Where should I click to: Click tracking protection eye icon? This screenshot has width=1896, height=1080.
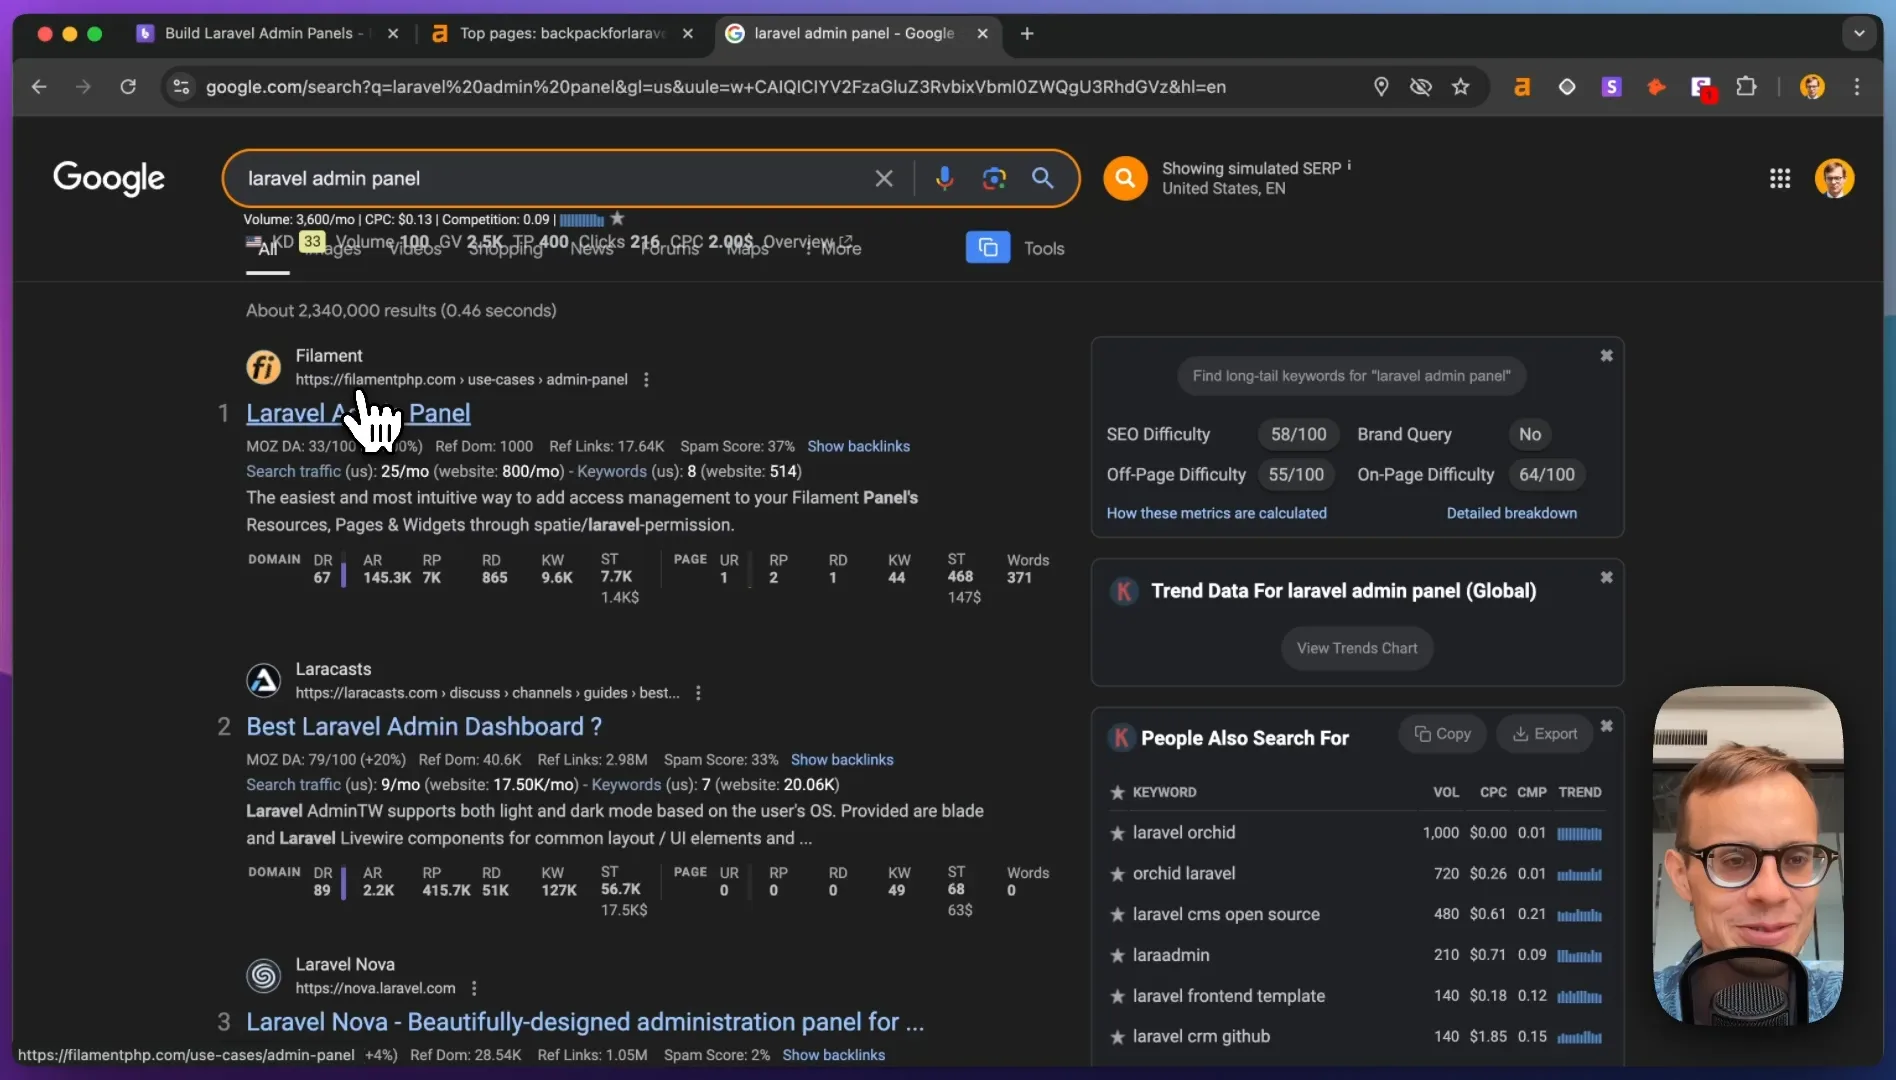(1420, 87)
